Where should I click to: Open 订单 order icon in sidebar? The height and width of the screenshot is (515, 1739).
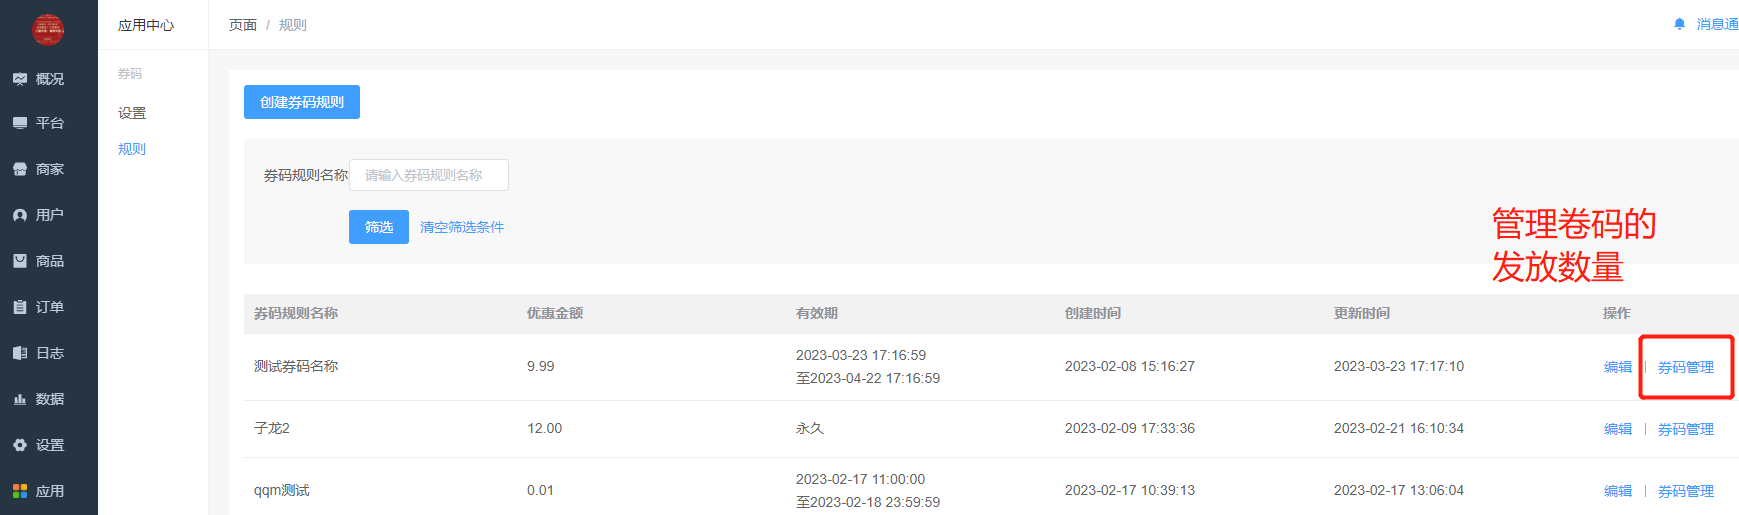click(20, 307)
